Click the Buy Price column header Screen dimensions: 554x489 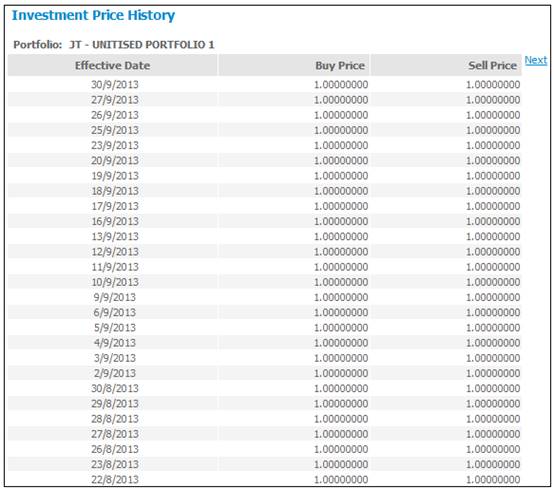pos(294,65)
